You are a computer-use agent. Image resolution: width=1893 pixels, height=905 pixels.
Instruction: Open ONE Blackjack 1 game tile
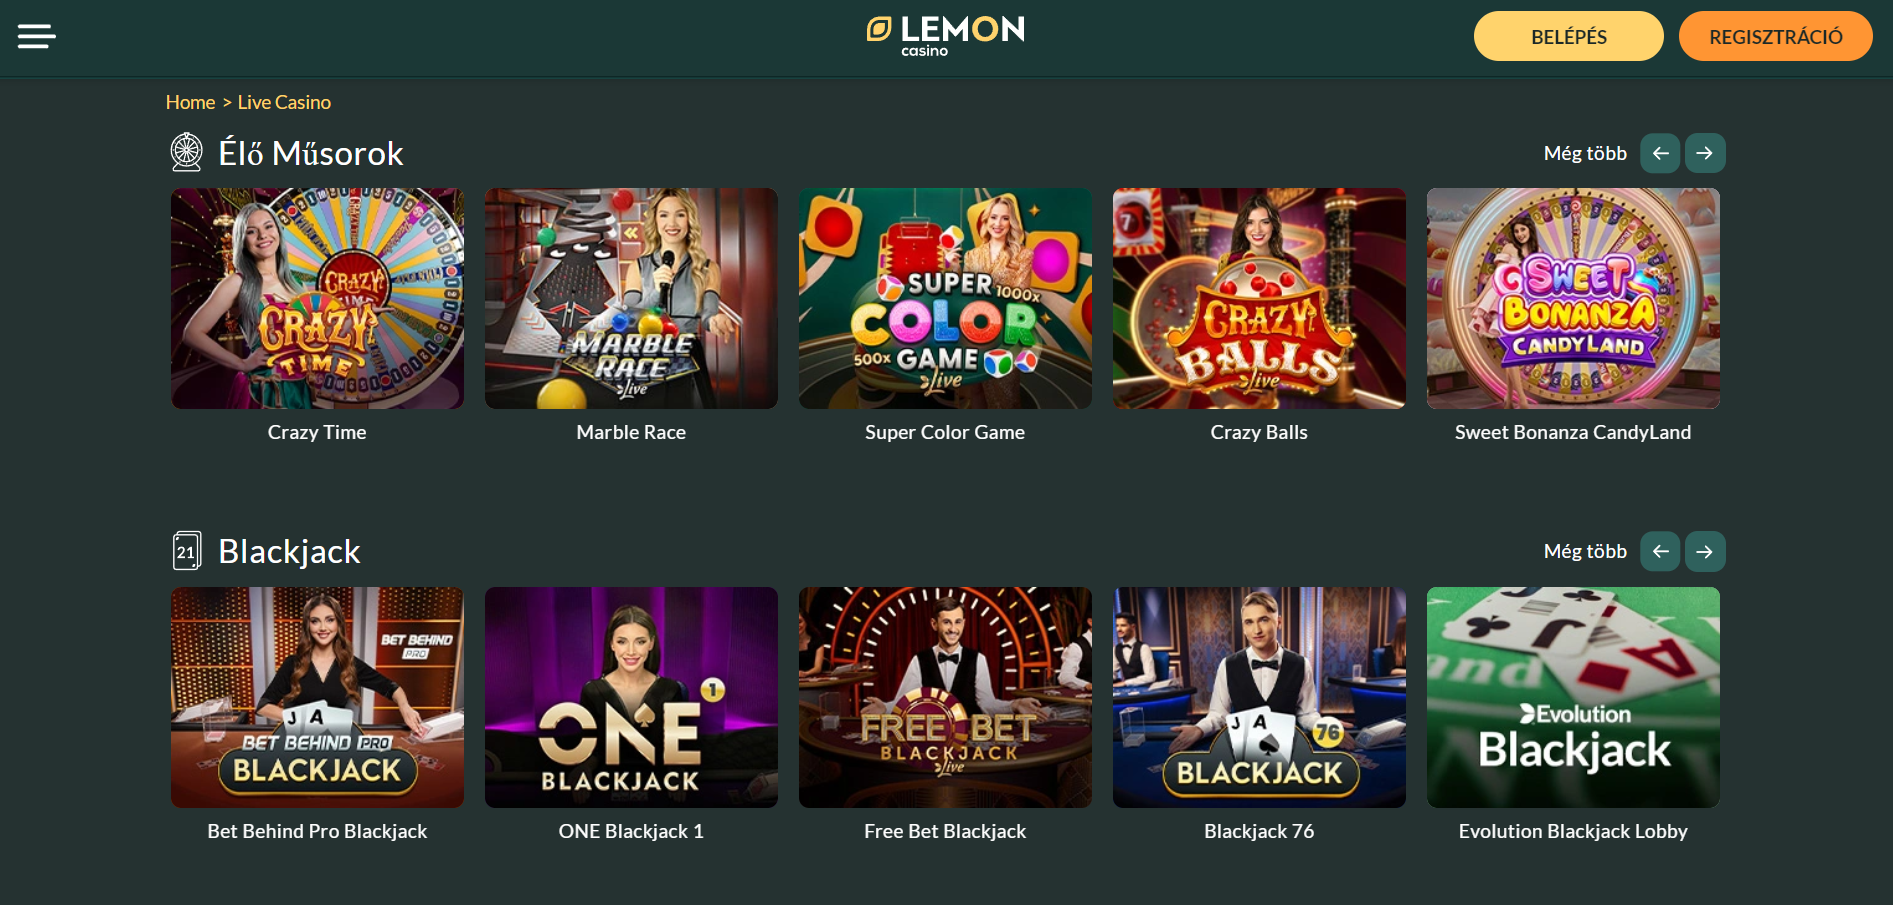[631, 697]
